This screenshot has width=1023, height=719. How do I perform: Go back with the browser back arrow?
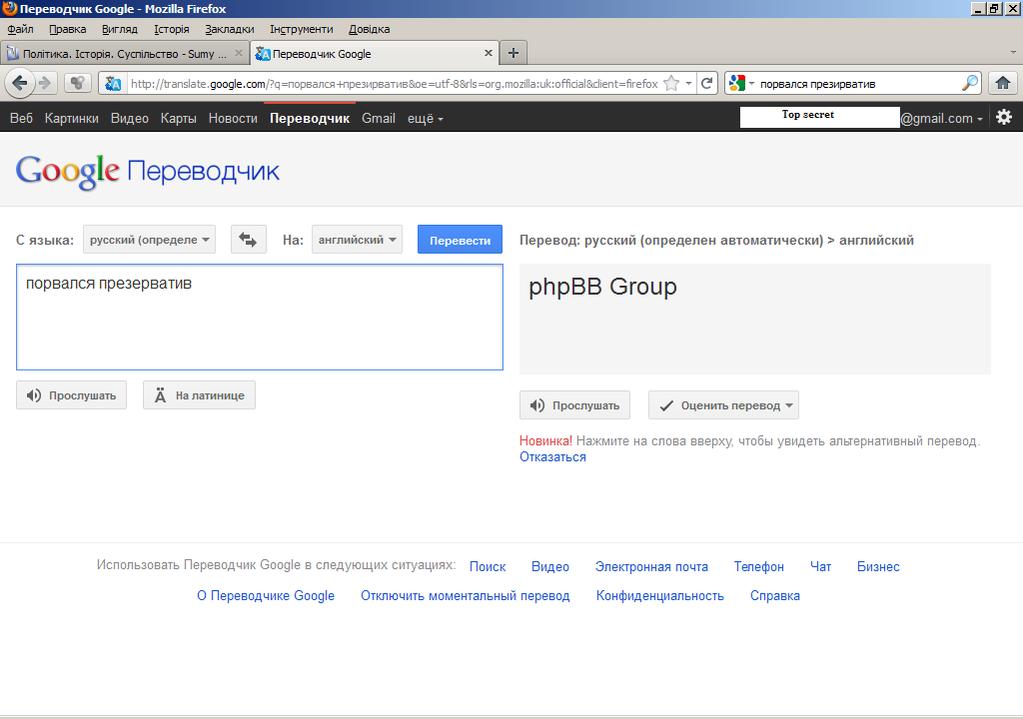20,83
